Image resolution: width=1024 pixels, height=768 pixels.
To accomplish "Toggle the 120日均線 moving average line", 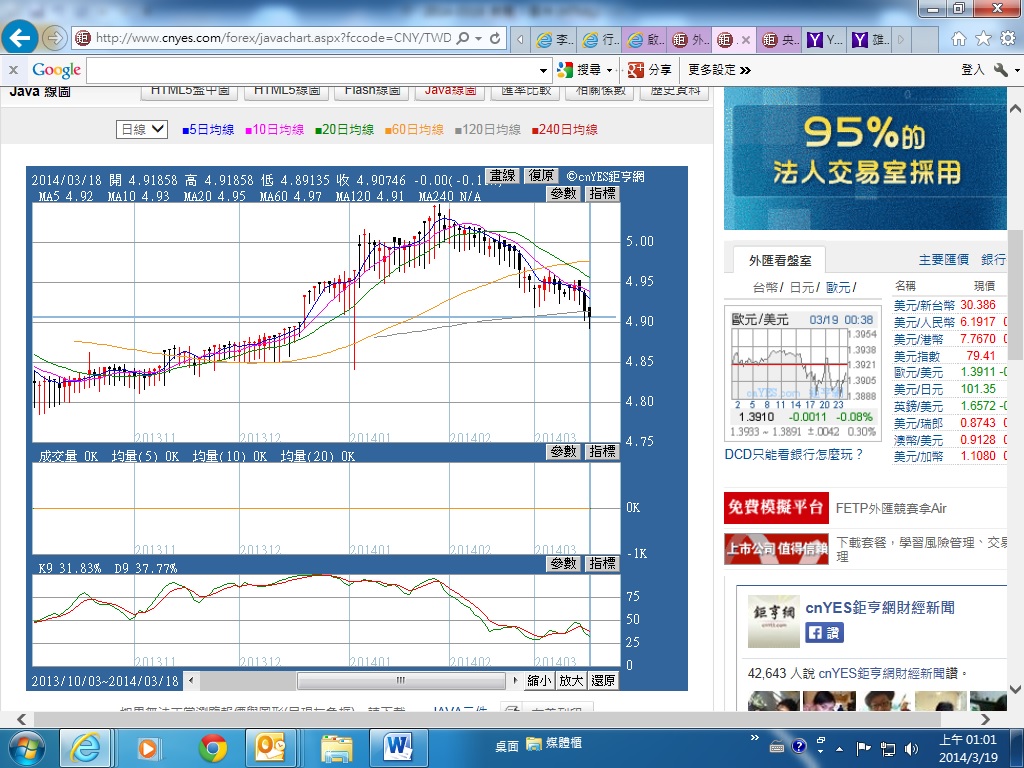I will [488, 129].
